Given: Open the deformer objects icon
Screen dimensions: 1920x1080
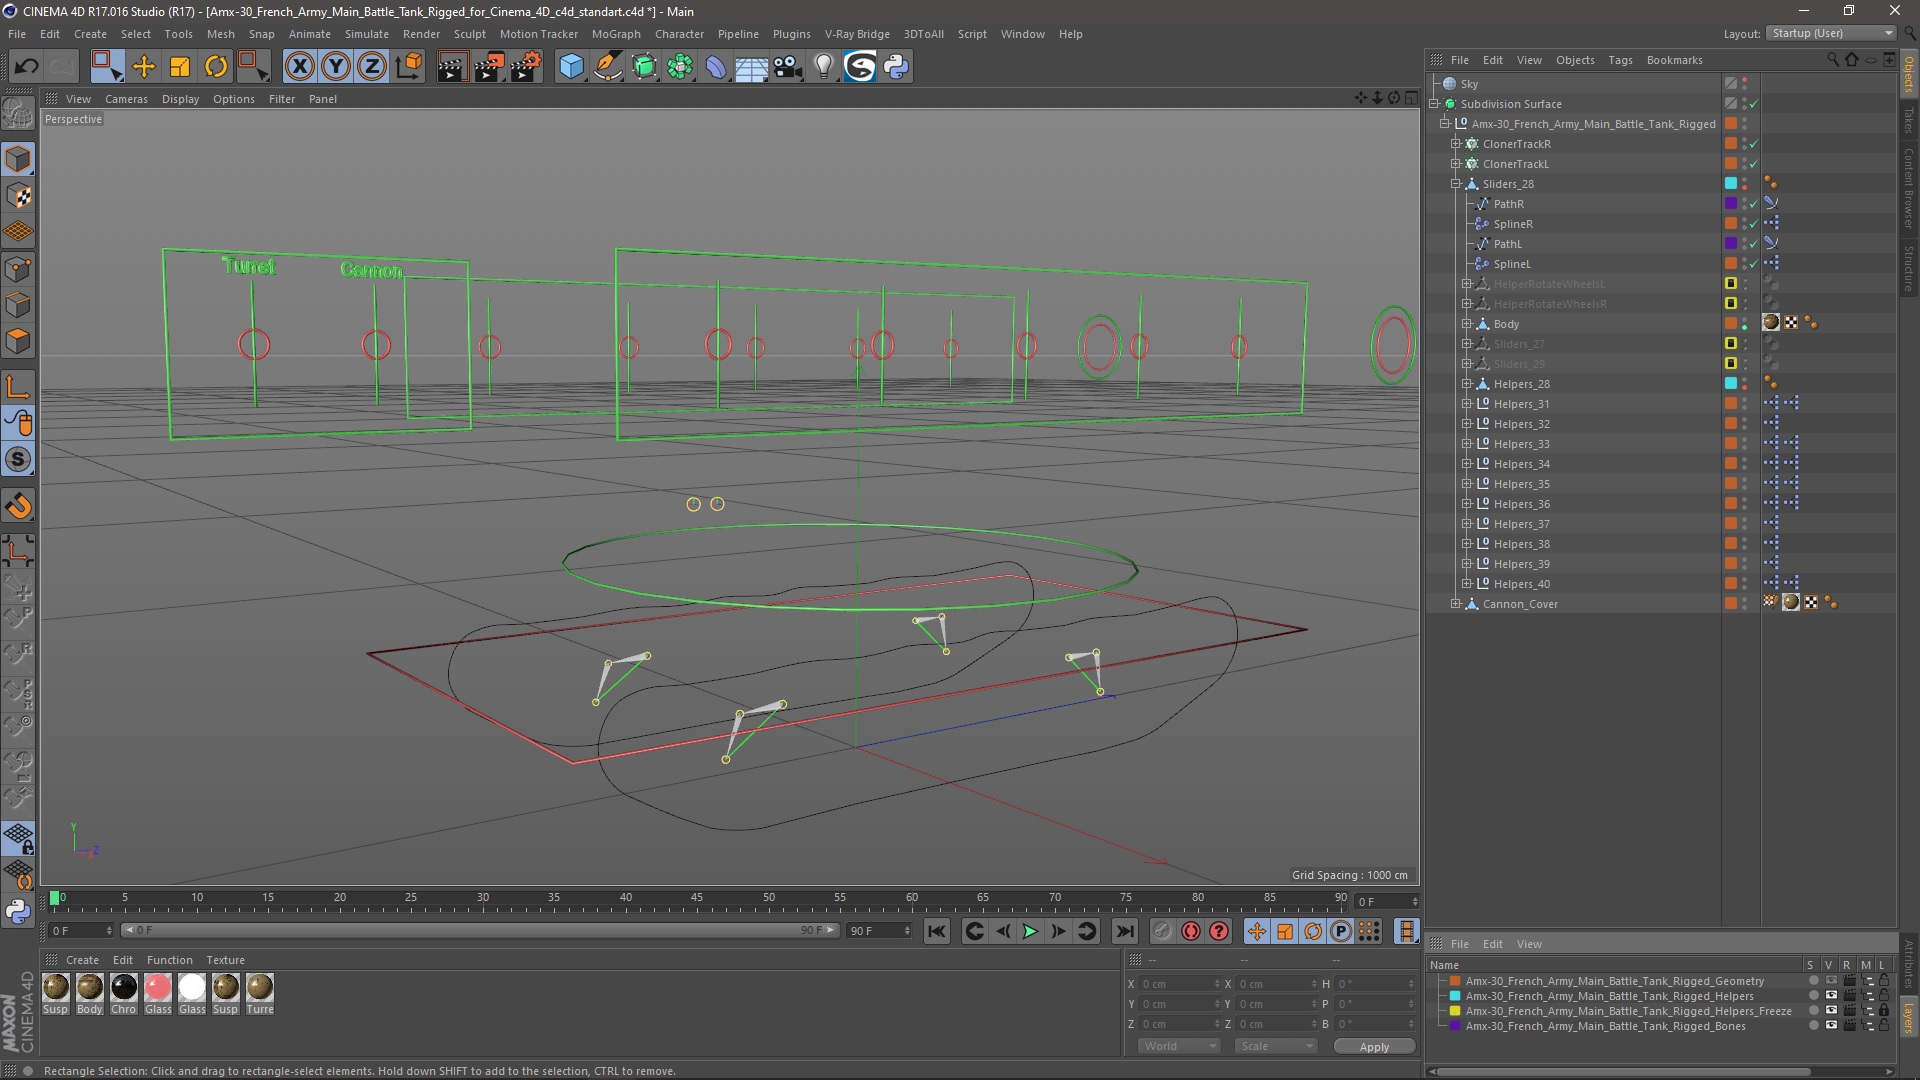Looking at the screenshot, I should coord(717,67).
